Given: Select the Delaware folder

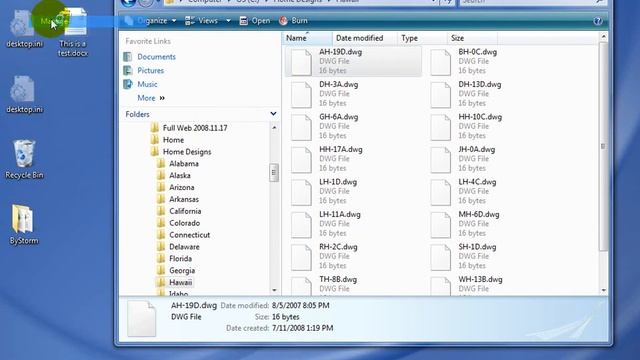Looking at the screenshot, I should (184, 247).
